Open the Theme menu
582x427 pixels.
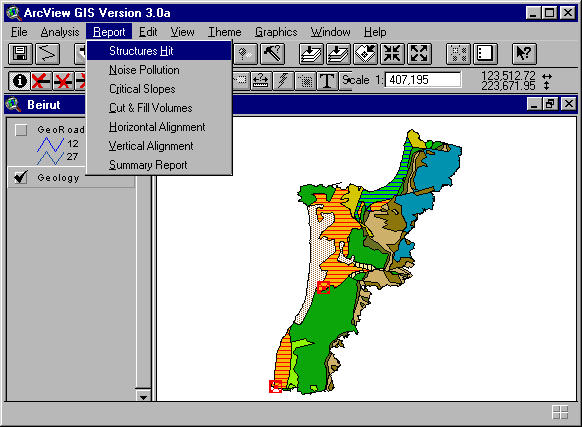[x=224, y=32]
